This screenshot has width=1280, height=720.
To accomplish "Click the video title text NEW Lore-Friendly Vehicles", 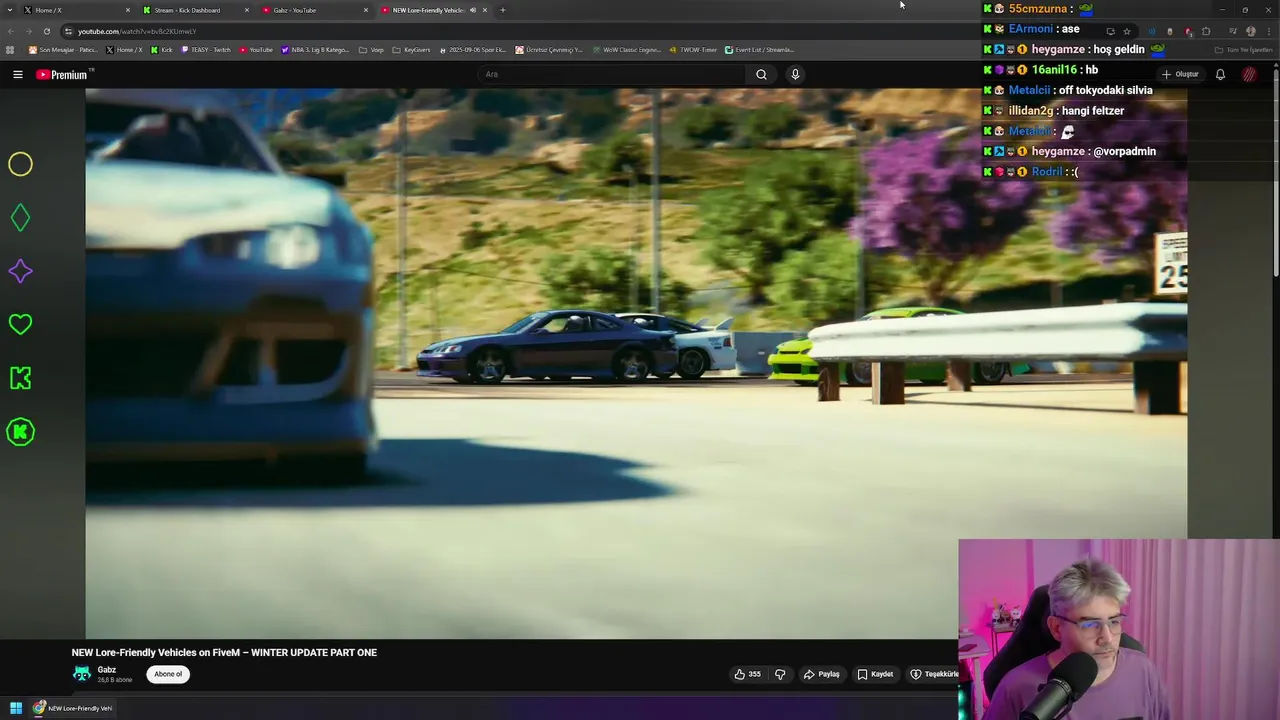I will pyautogui.click(x=224, y=652).
